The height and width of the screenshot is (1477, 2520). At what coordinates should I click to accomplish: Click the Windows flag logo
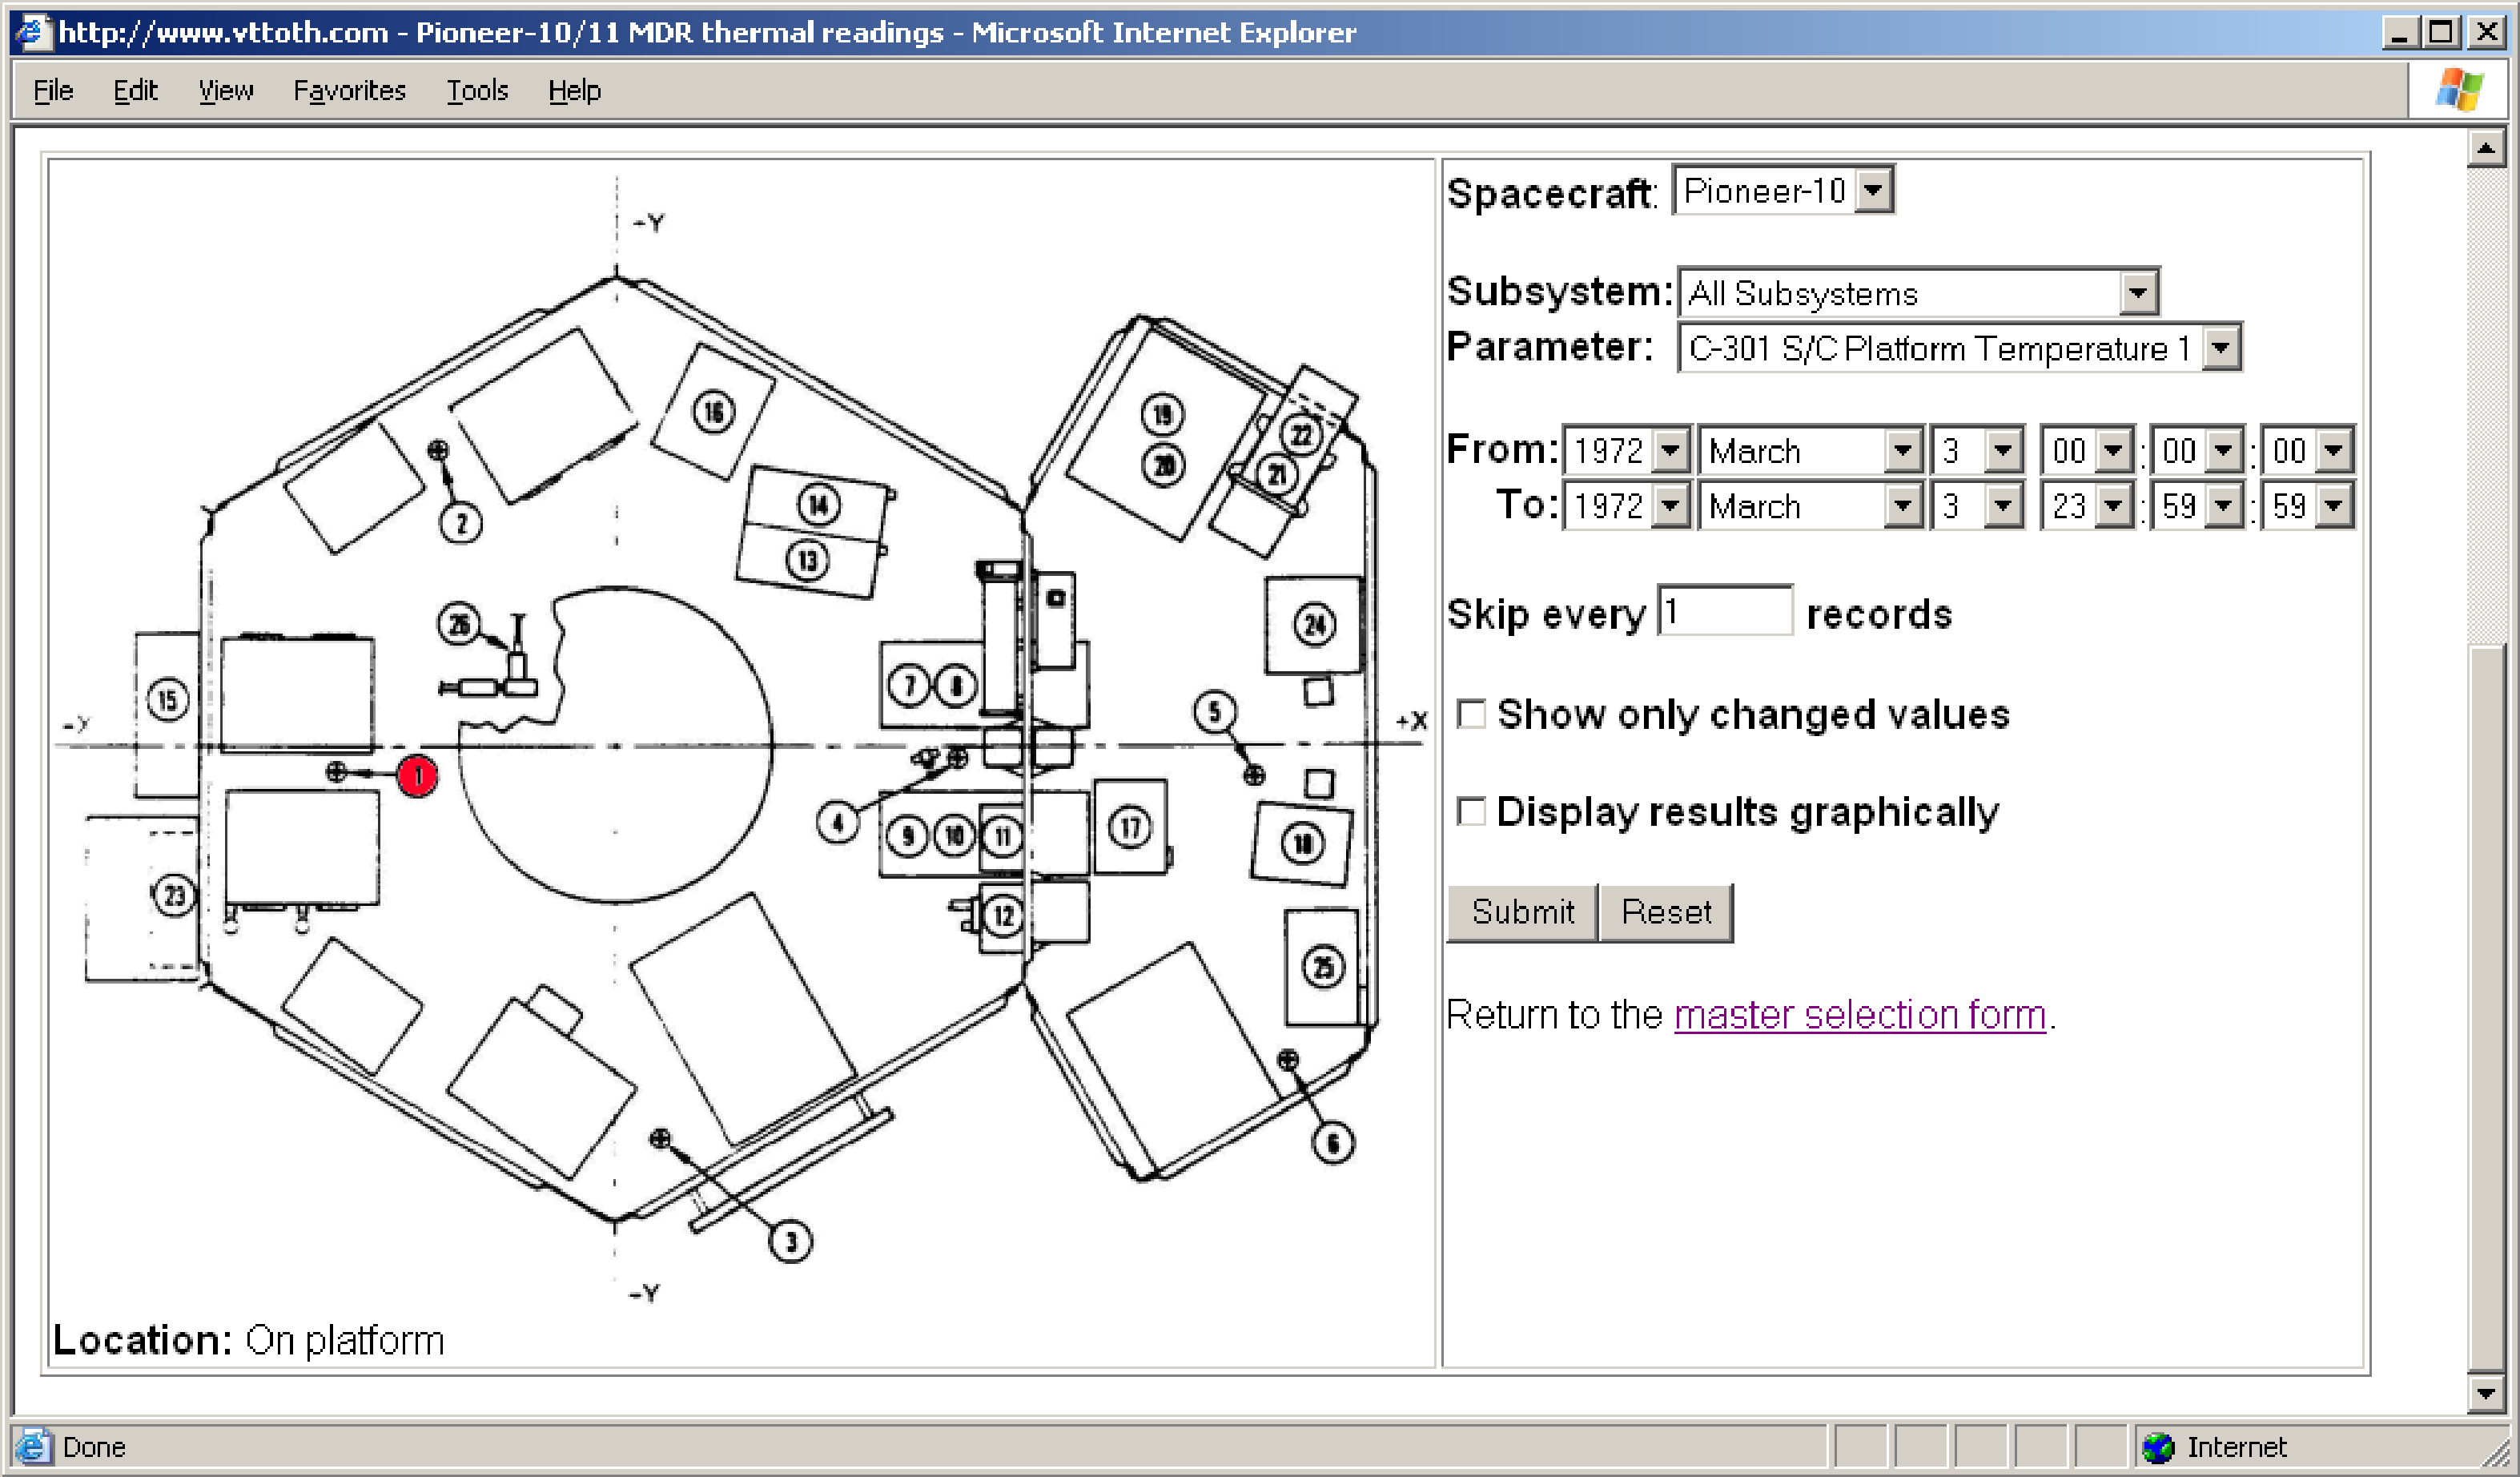[2459, 89]
